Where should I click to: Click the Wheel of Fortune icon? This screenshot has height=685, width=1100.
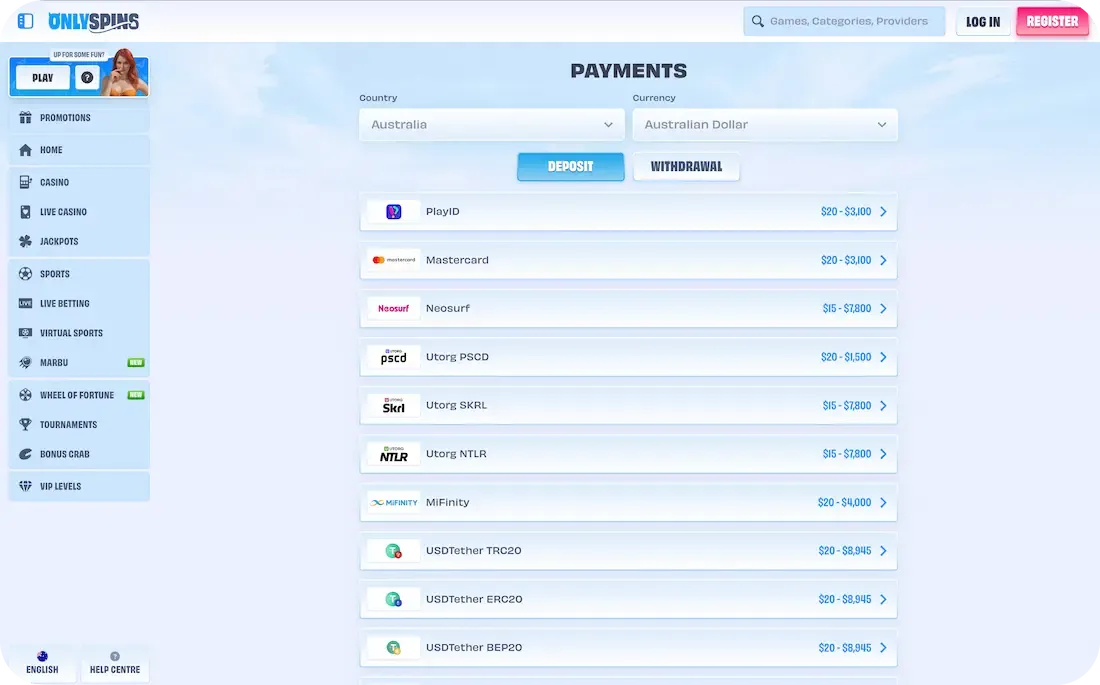pyautogui.click(x=25, y=394)
